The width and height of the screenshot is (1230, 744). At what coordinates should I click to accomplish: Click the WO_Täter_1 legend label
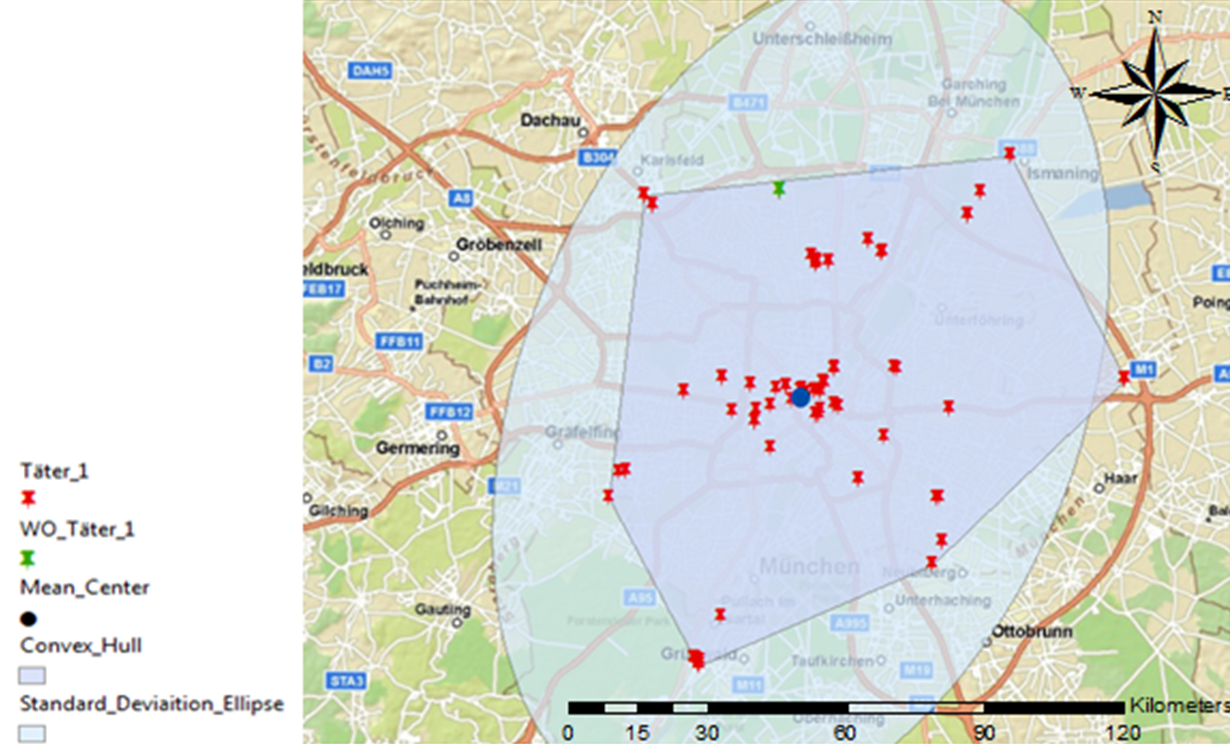(x=77, y=529)
